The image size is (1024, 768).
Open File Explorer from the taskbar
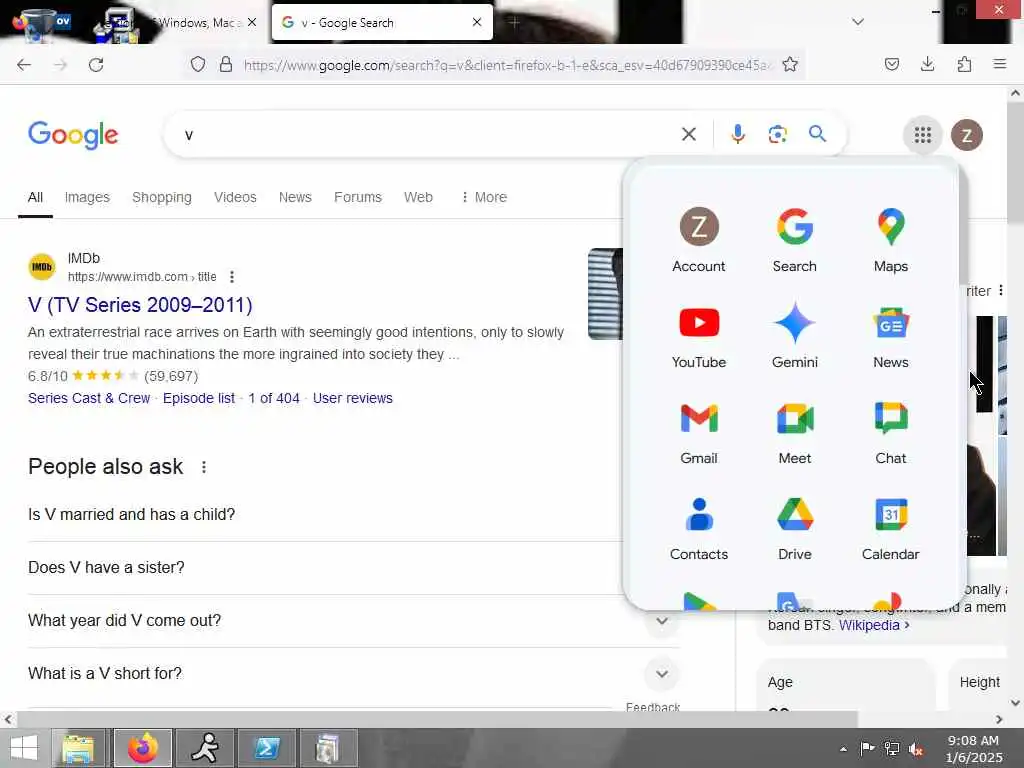coord(78,748)
